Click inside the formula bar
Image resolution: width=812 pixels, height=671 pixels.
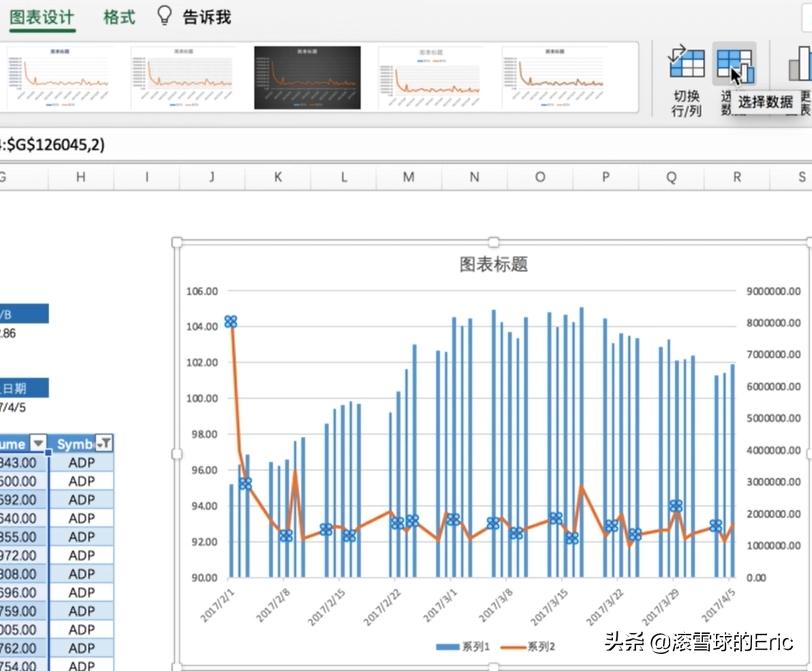click(400, 144)
